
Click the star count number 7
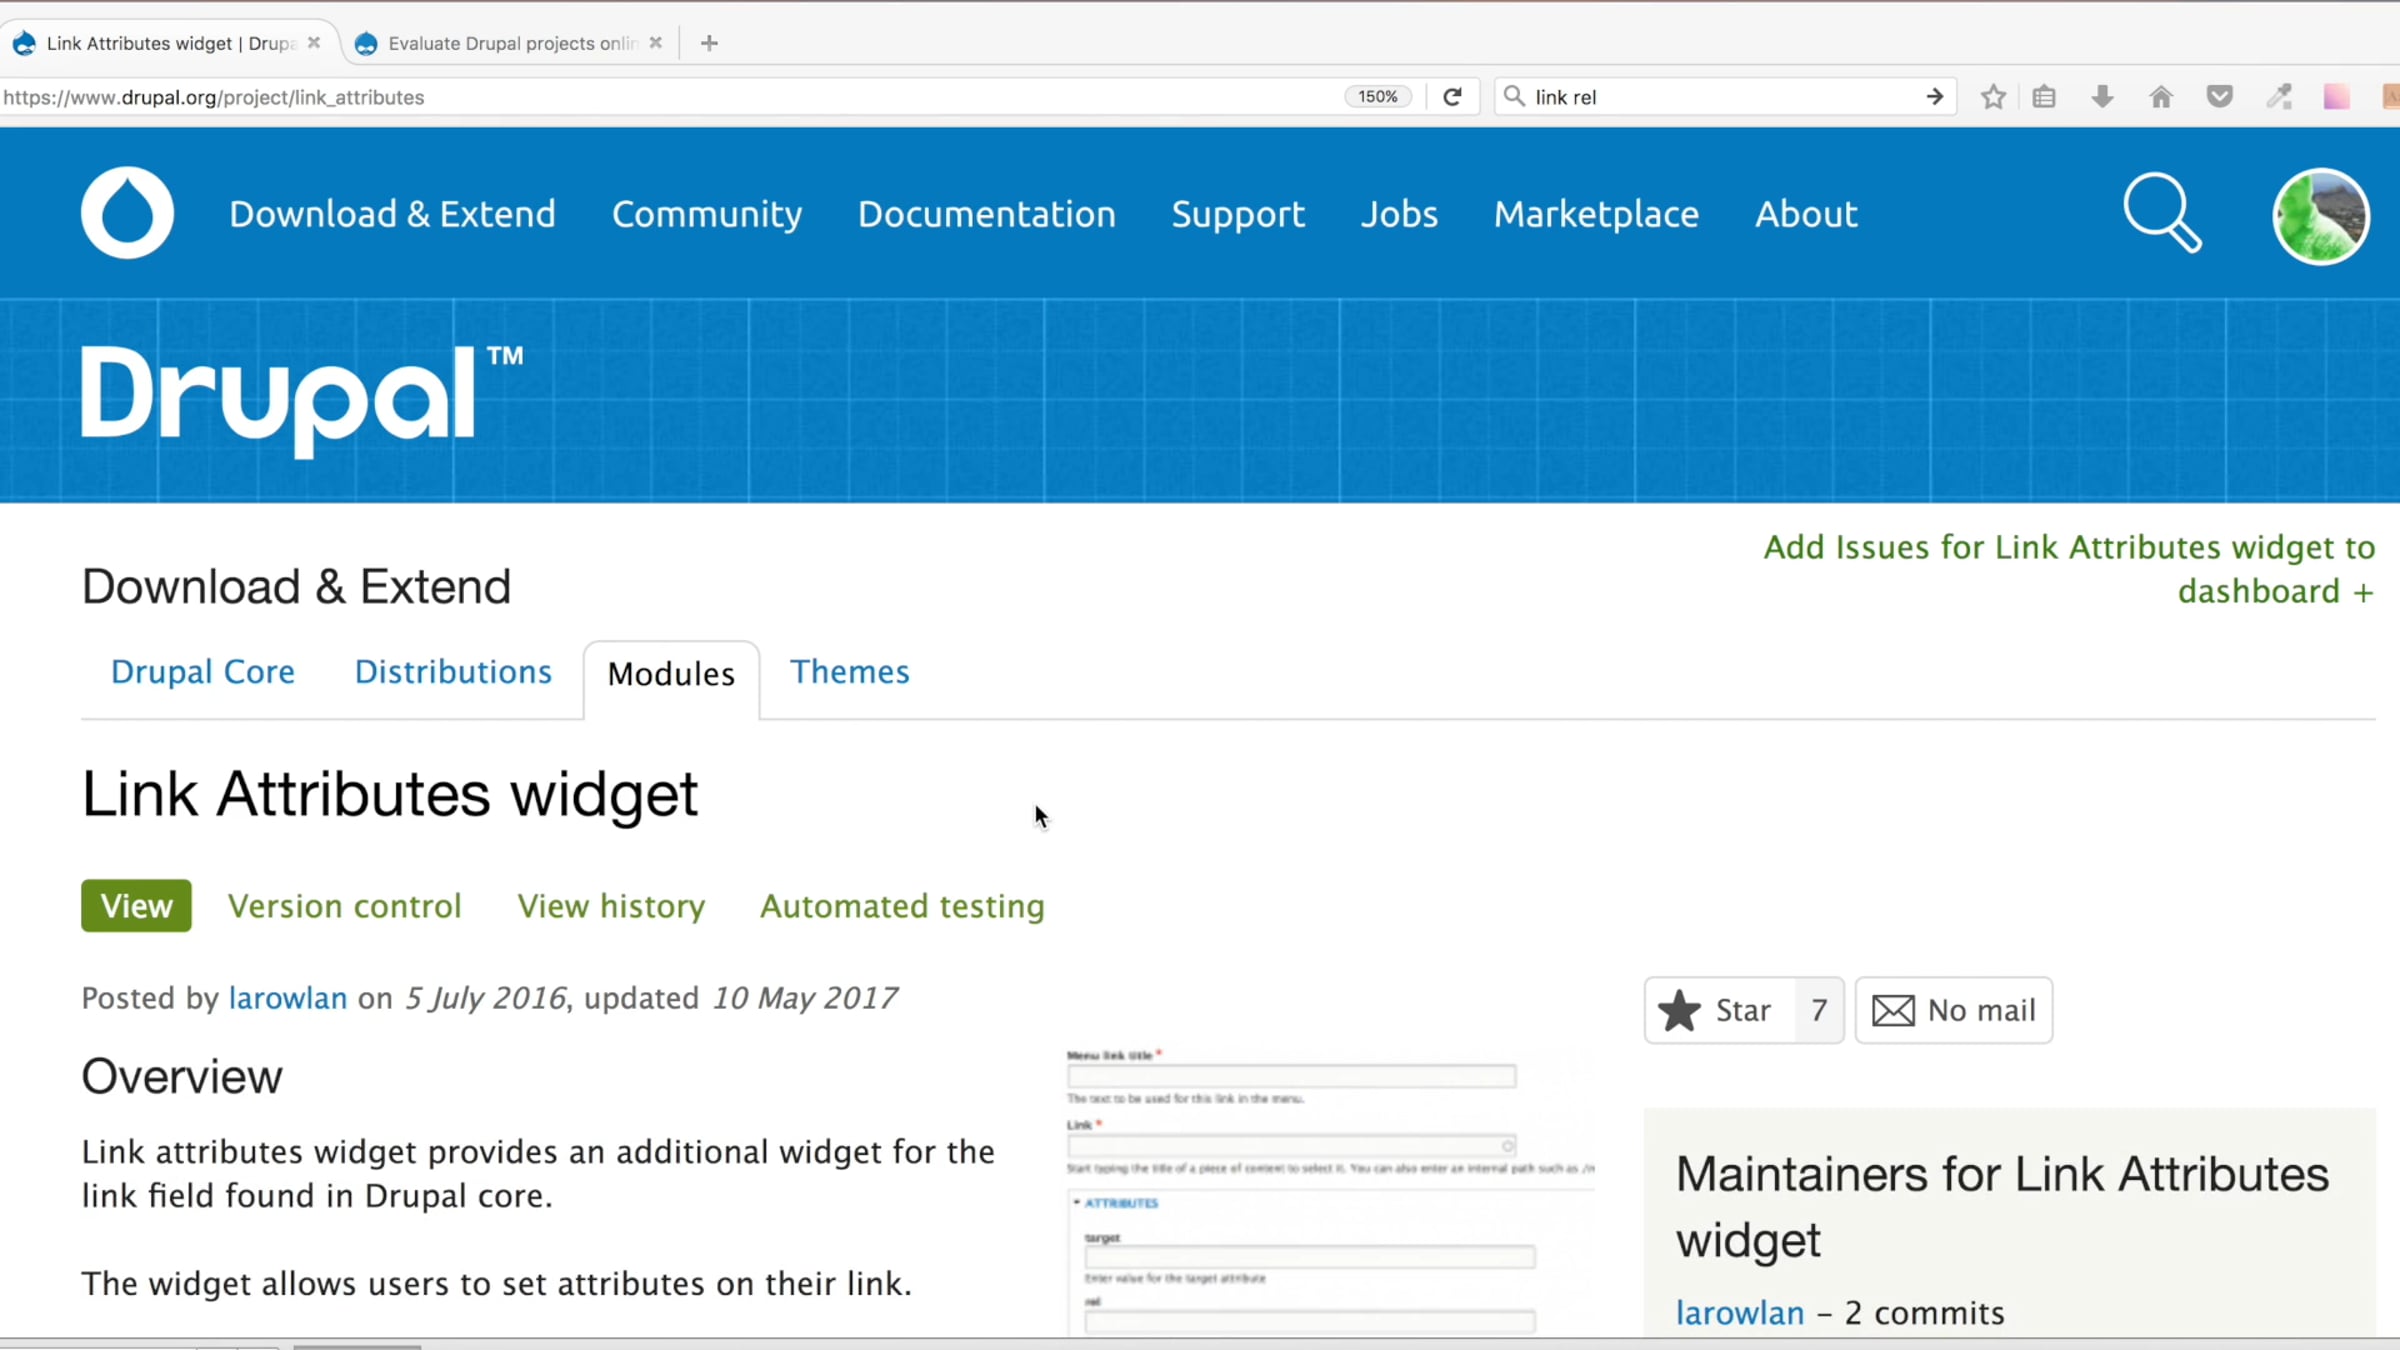(1819, 1010)
